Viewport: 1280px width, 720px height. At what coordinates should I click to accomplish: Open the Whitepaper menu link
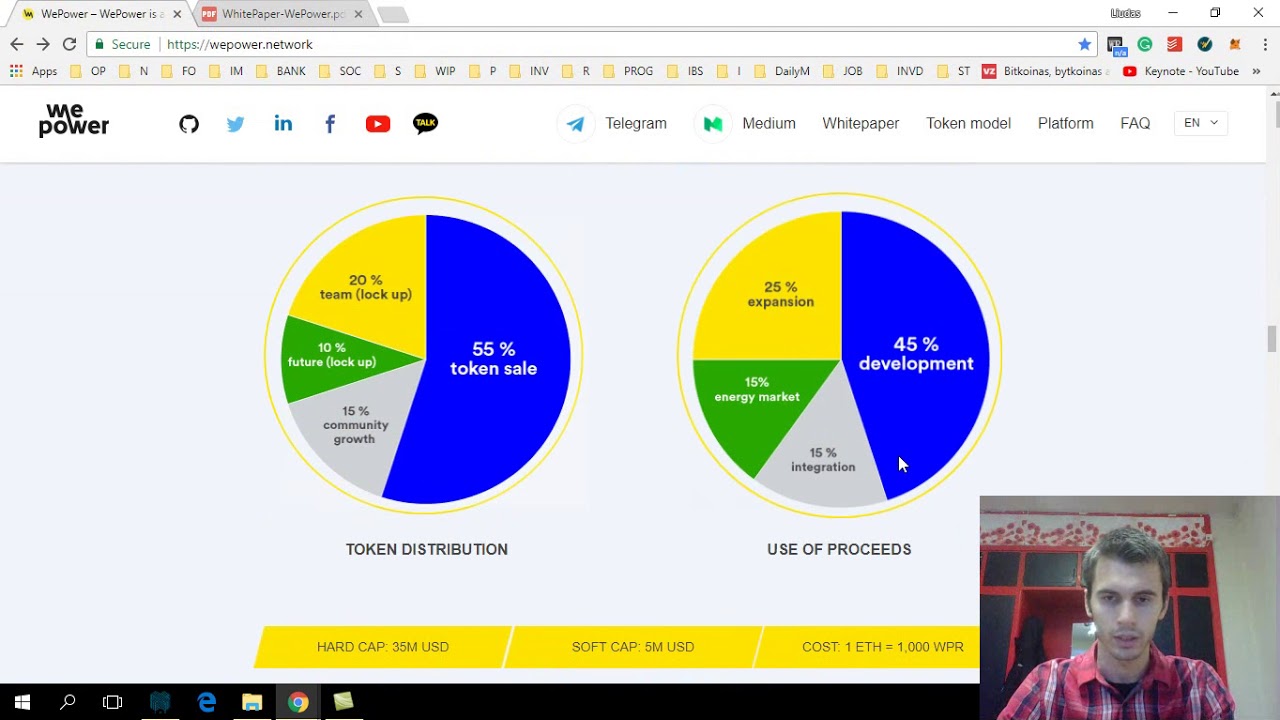[x=860, y=123]
